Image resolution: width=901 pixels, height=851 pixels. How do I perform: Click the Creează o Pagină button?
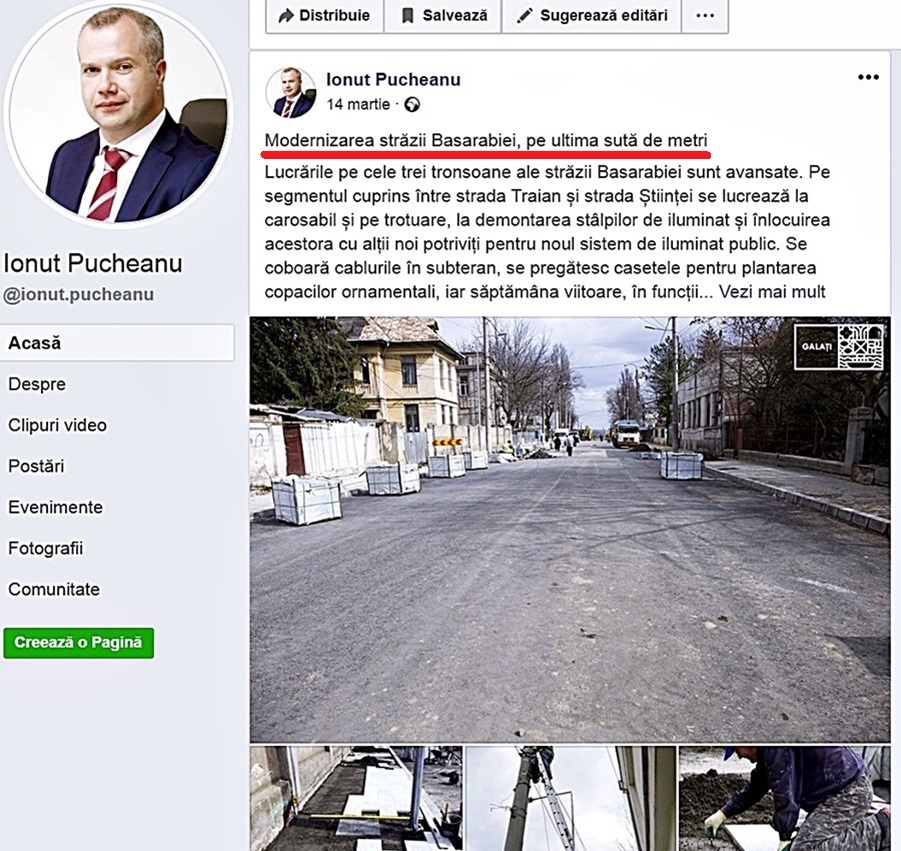tap(78, 642)
